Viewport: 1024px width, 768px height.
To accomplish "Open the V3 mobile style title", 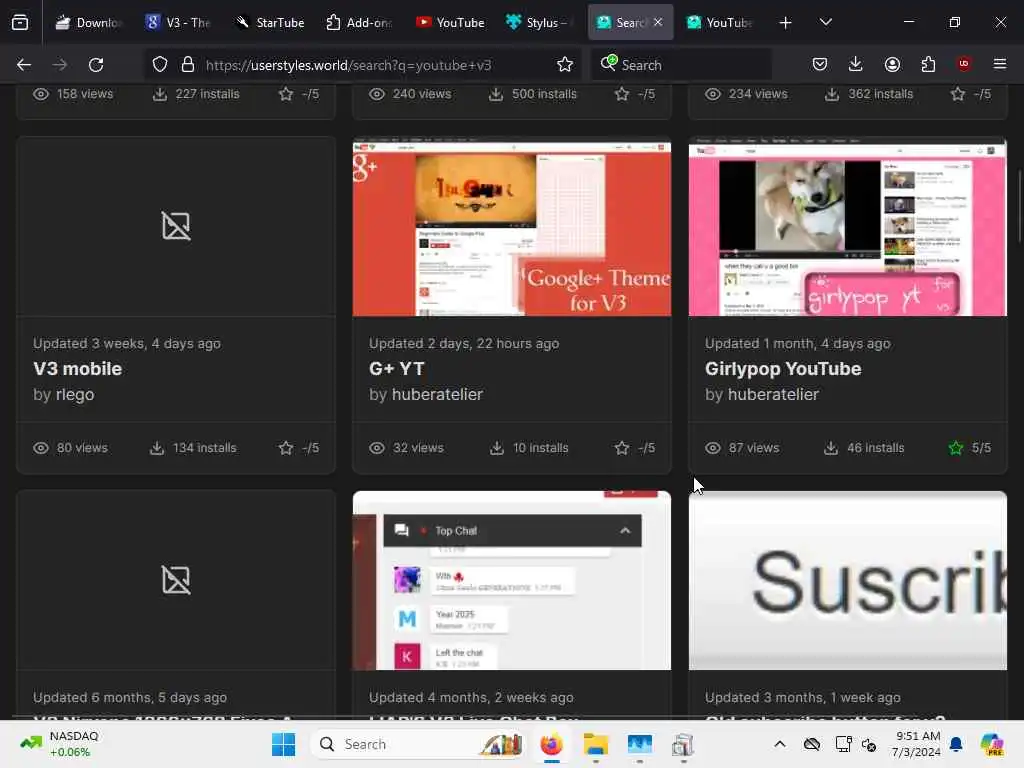I will point(78,369).
